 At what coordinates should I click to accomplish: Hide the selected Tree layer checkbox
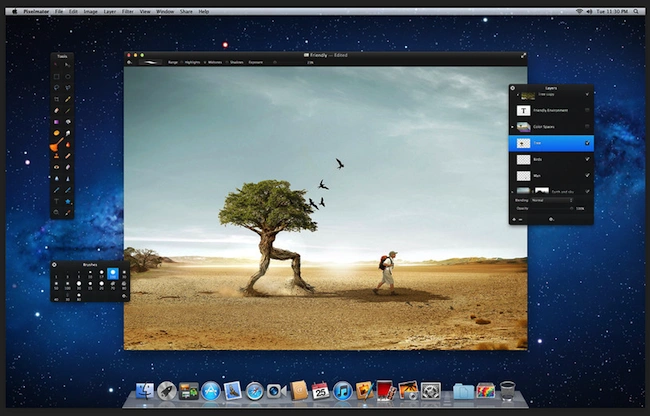[x=587, y=143]
